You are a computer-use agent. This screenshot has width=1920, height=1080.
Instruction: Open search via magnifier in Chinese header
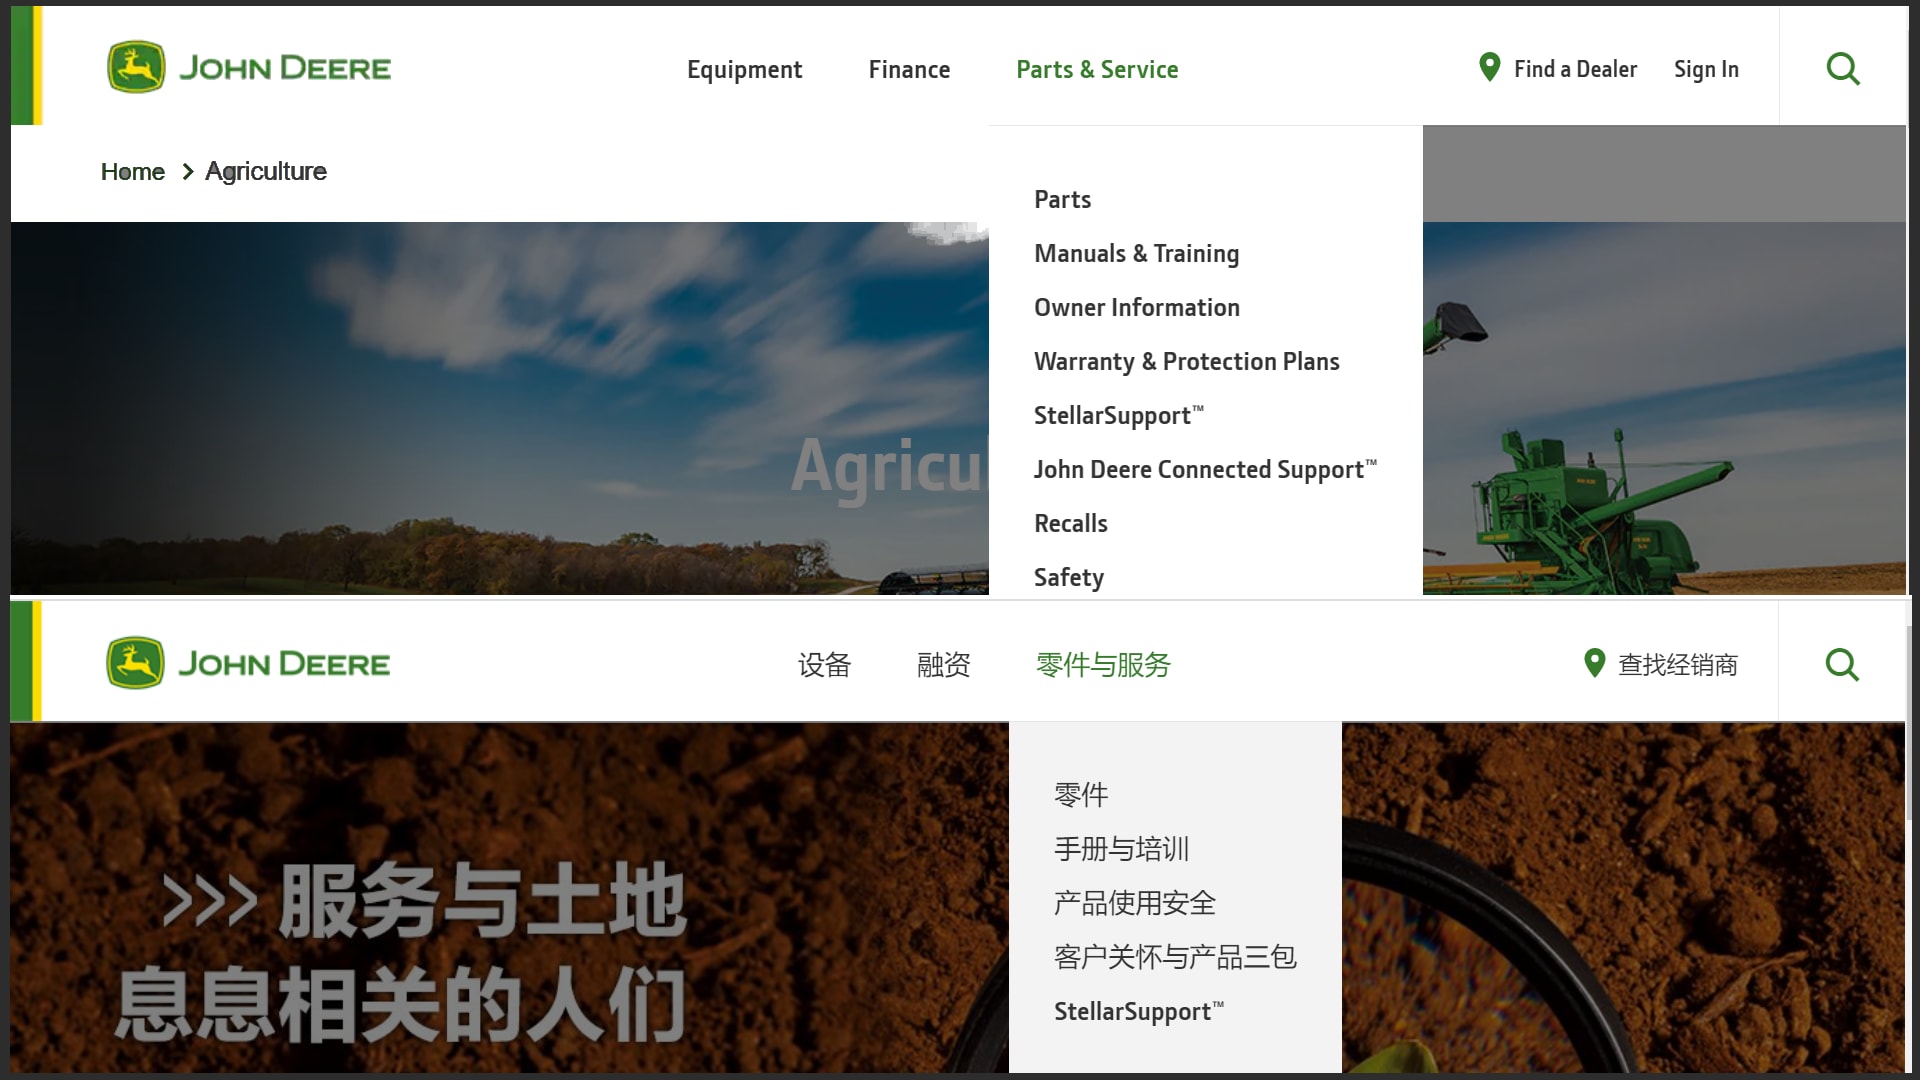coord(1842,664)
